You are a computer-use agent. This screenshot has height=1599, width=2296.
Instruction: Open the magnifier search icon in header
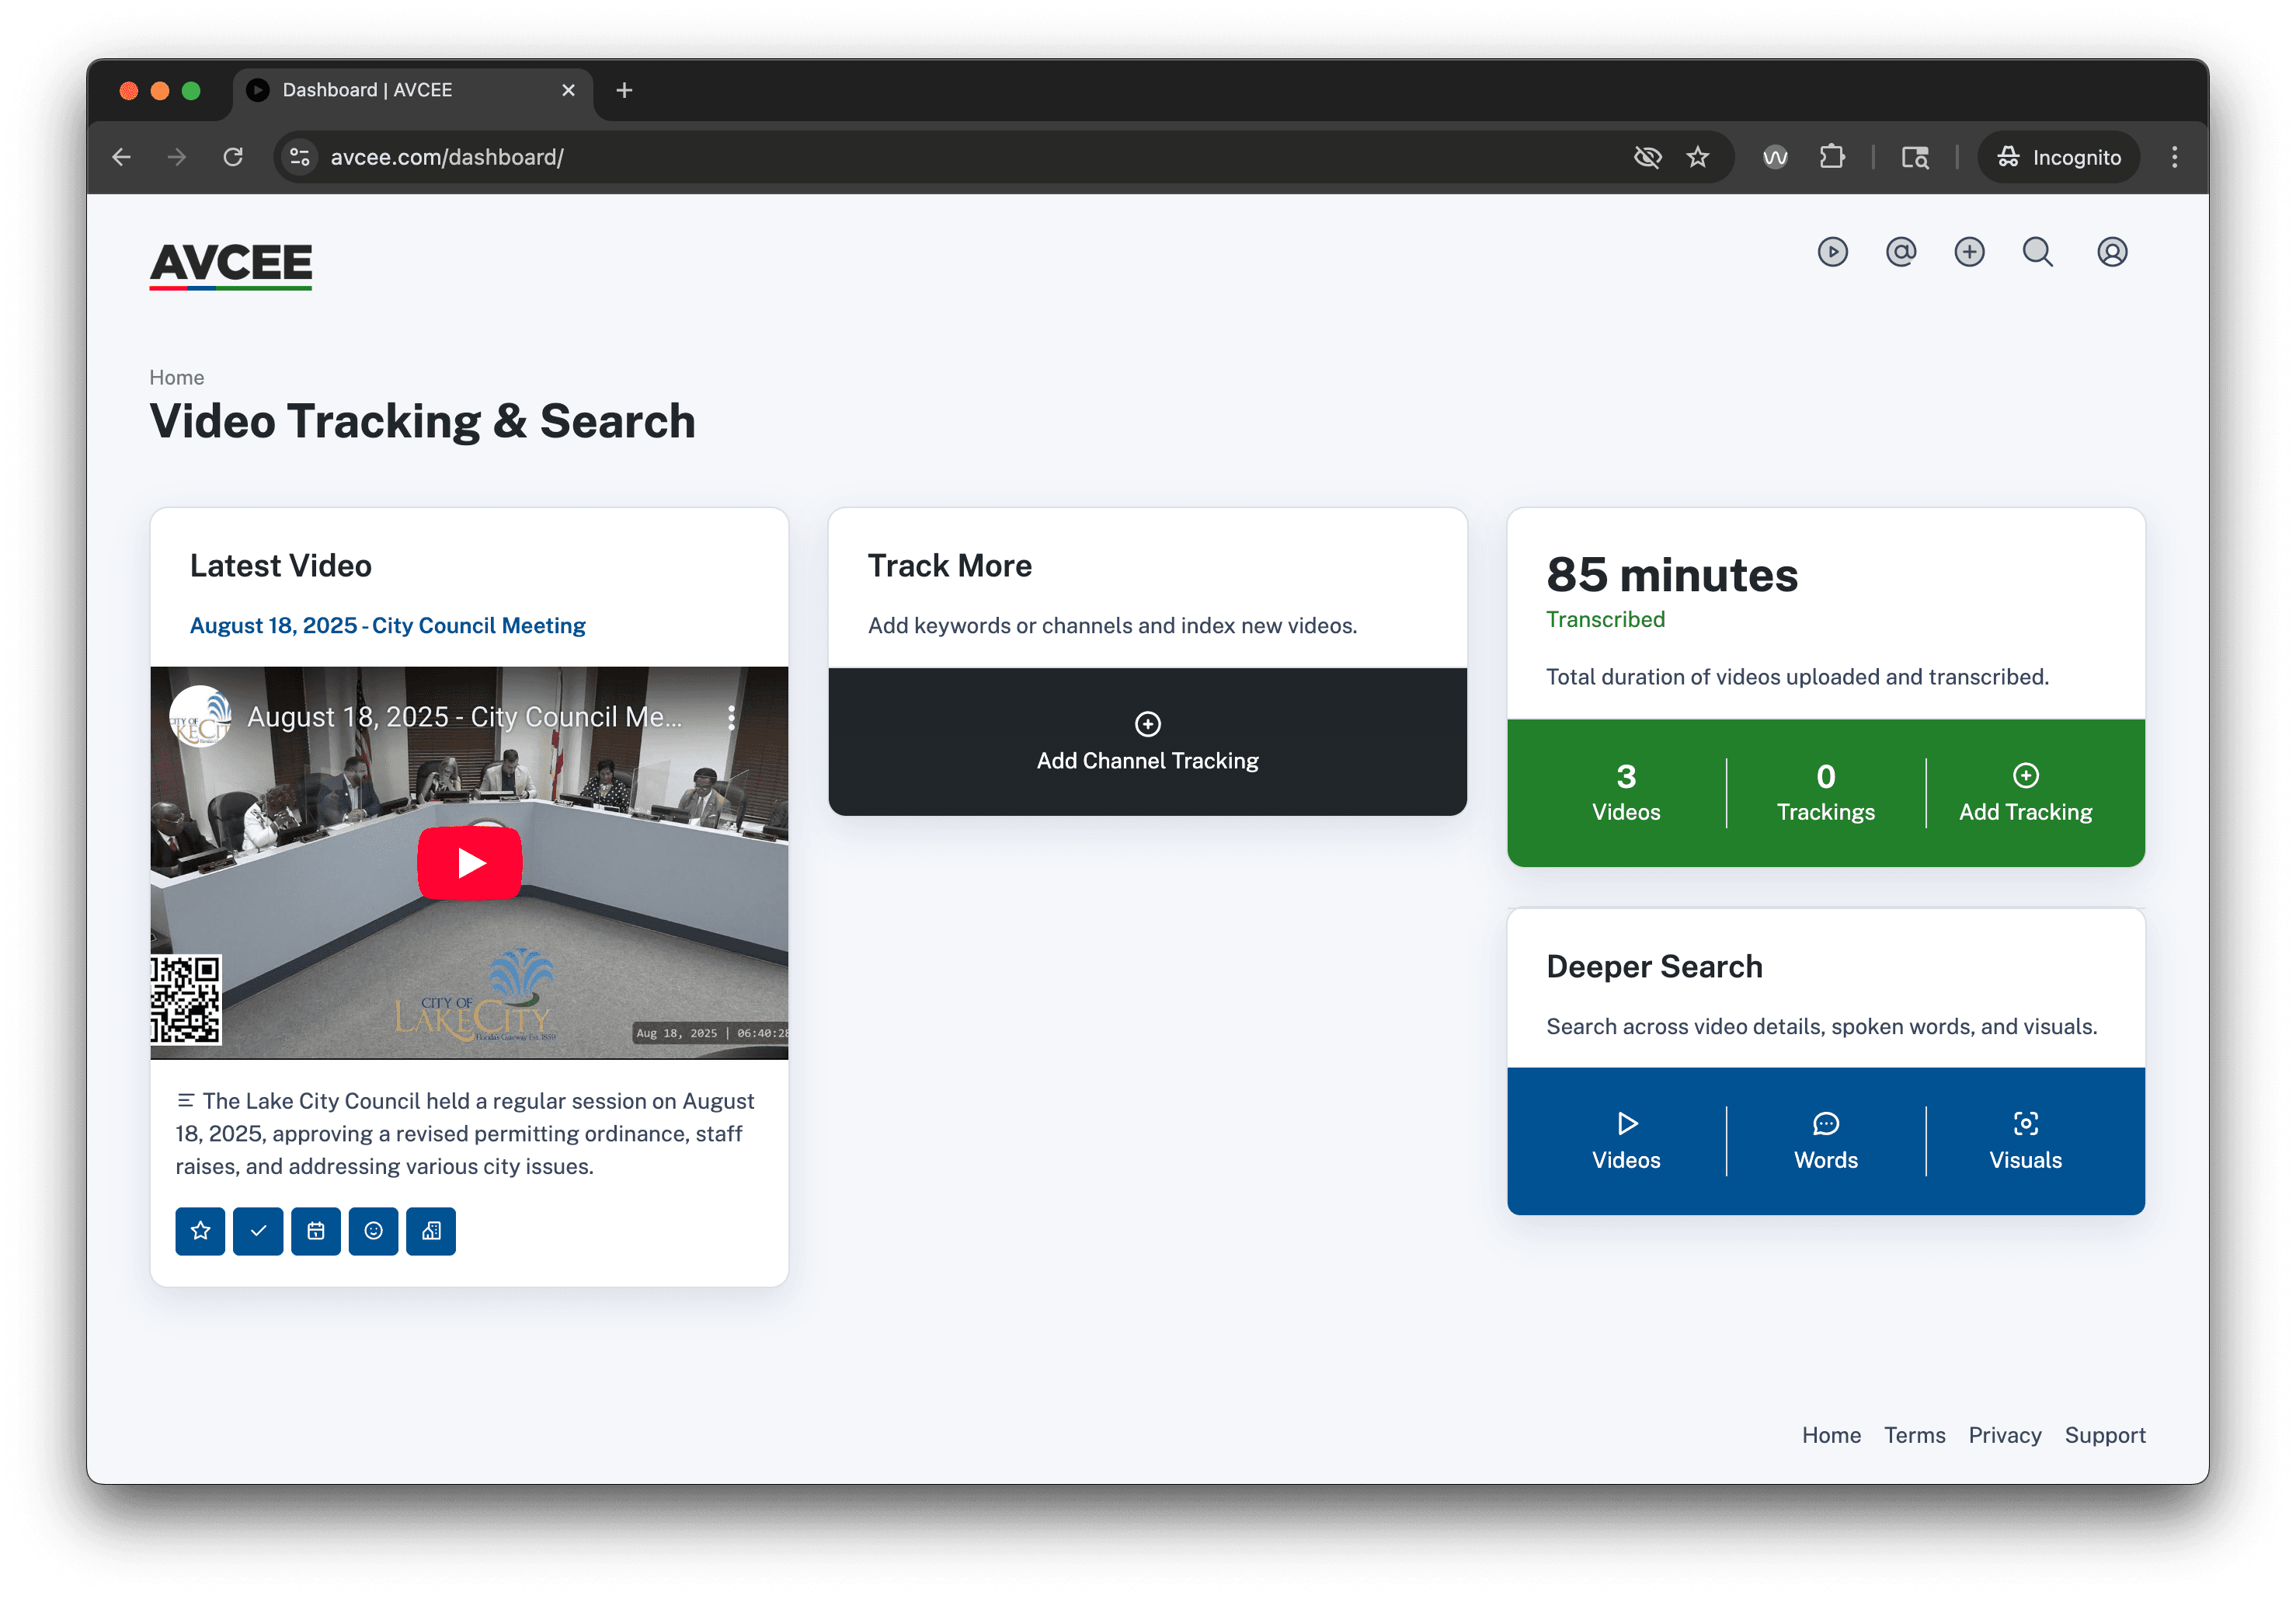coord(2037,252)
